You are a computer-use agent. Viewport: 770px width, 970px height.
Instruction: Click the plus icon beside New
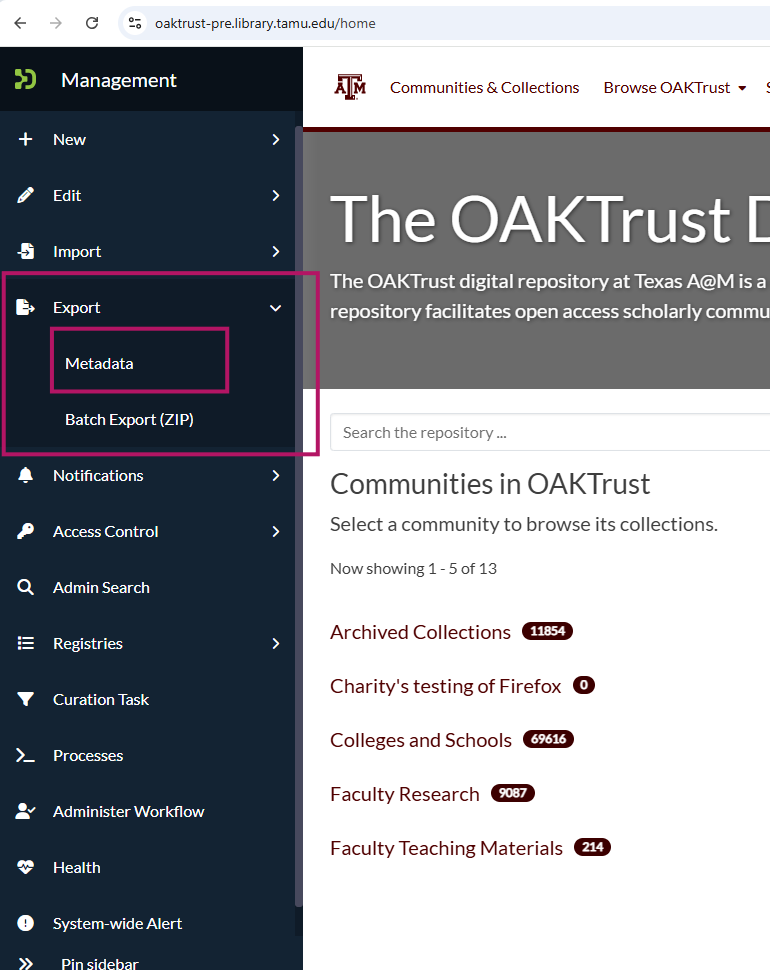click(x=26, y=140)
